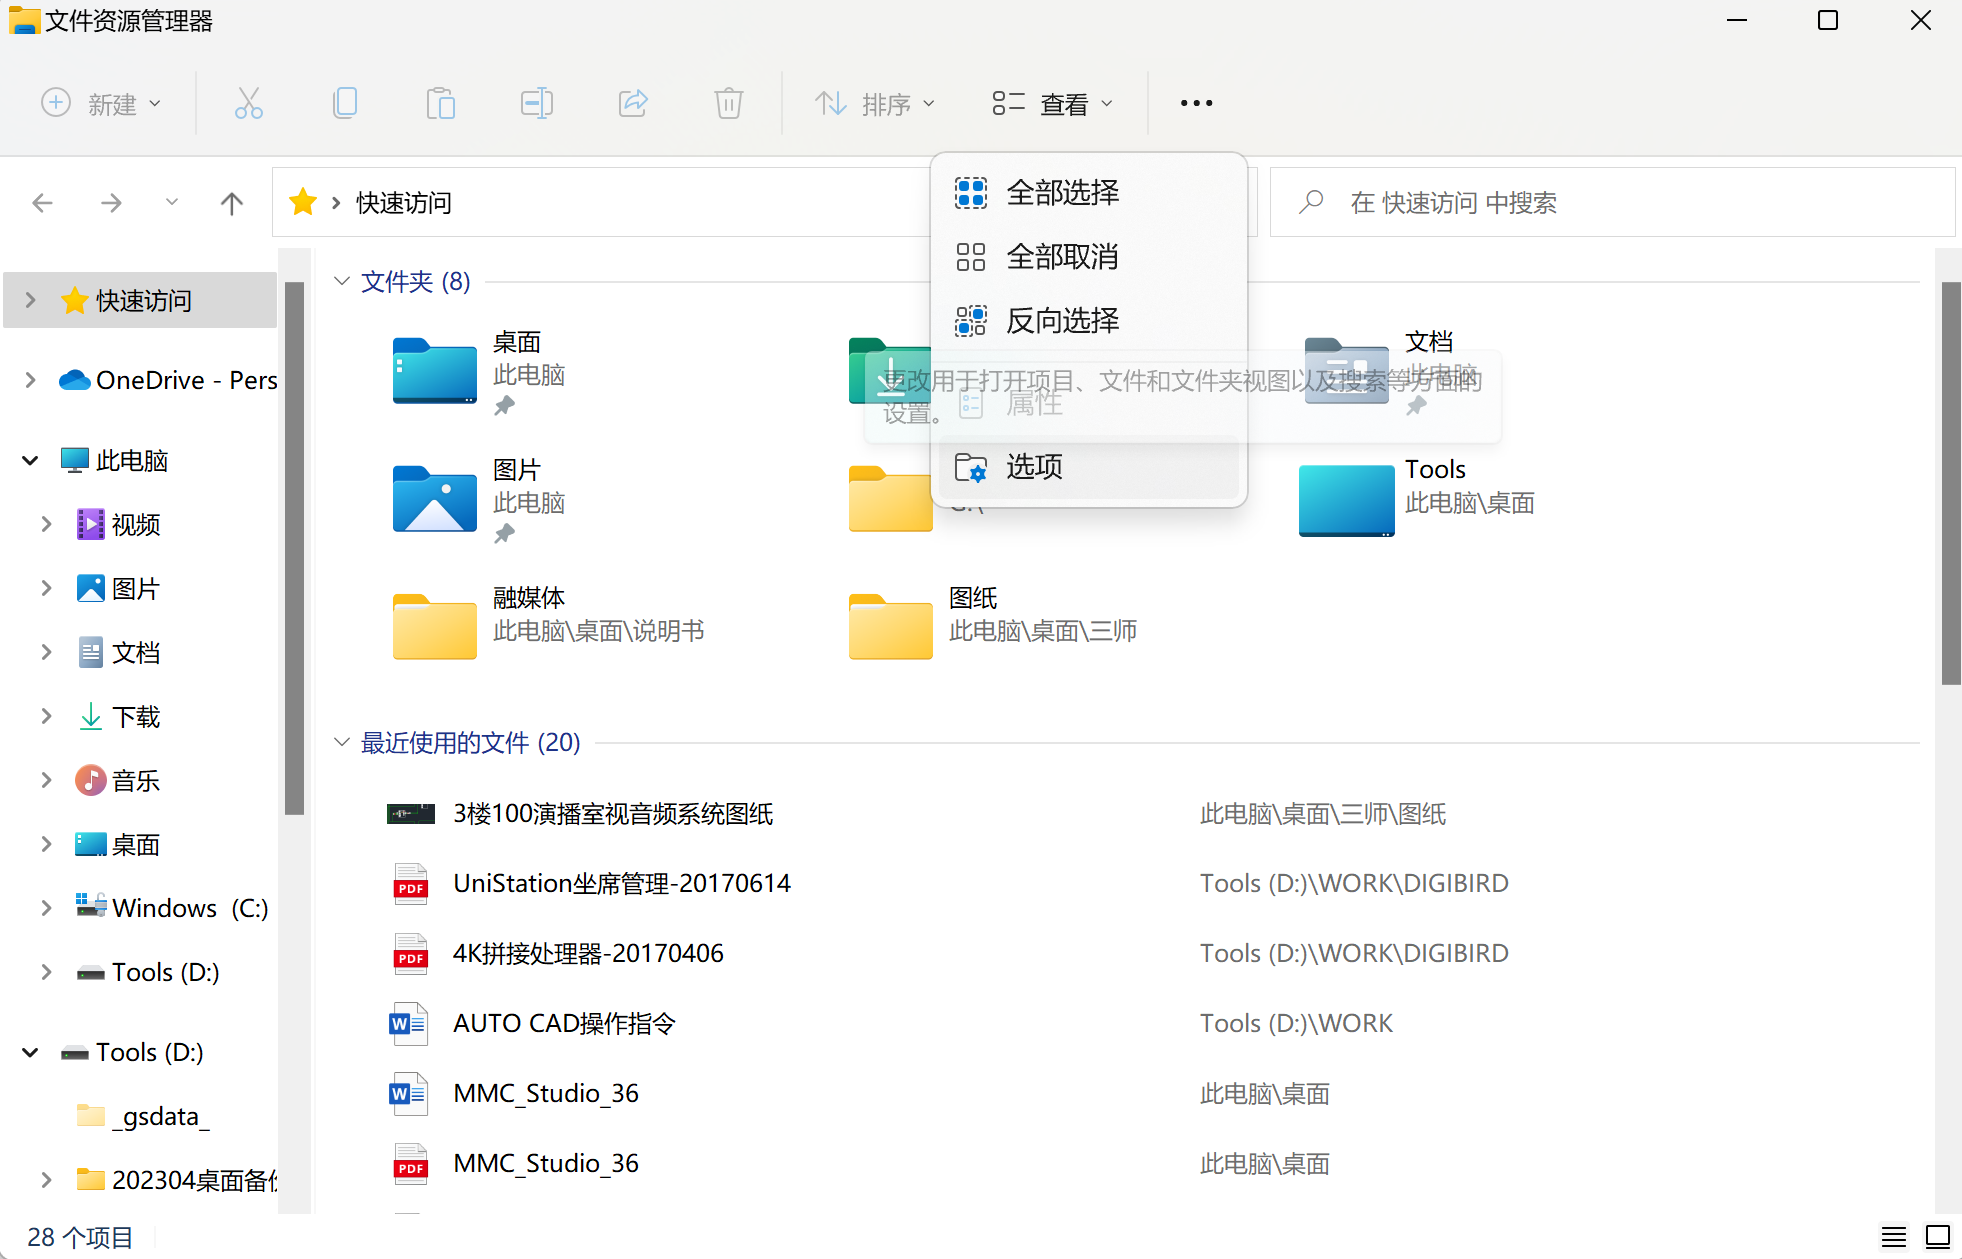Collapse the 文件夹 (8) group

click(x=342, y=281)
